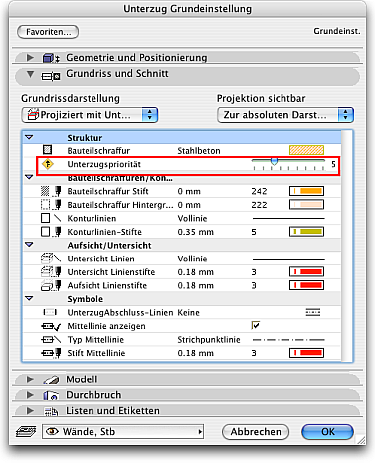Image resolution: width=375 pixels, height=463 pixels.
Task: Toggle the Konturlinien-Stifte checkbox
Action: (x=45, y=232)
